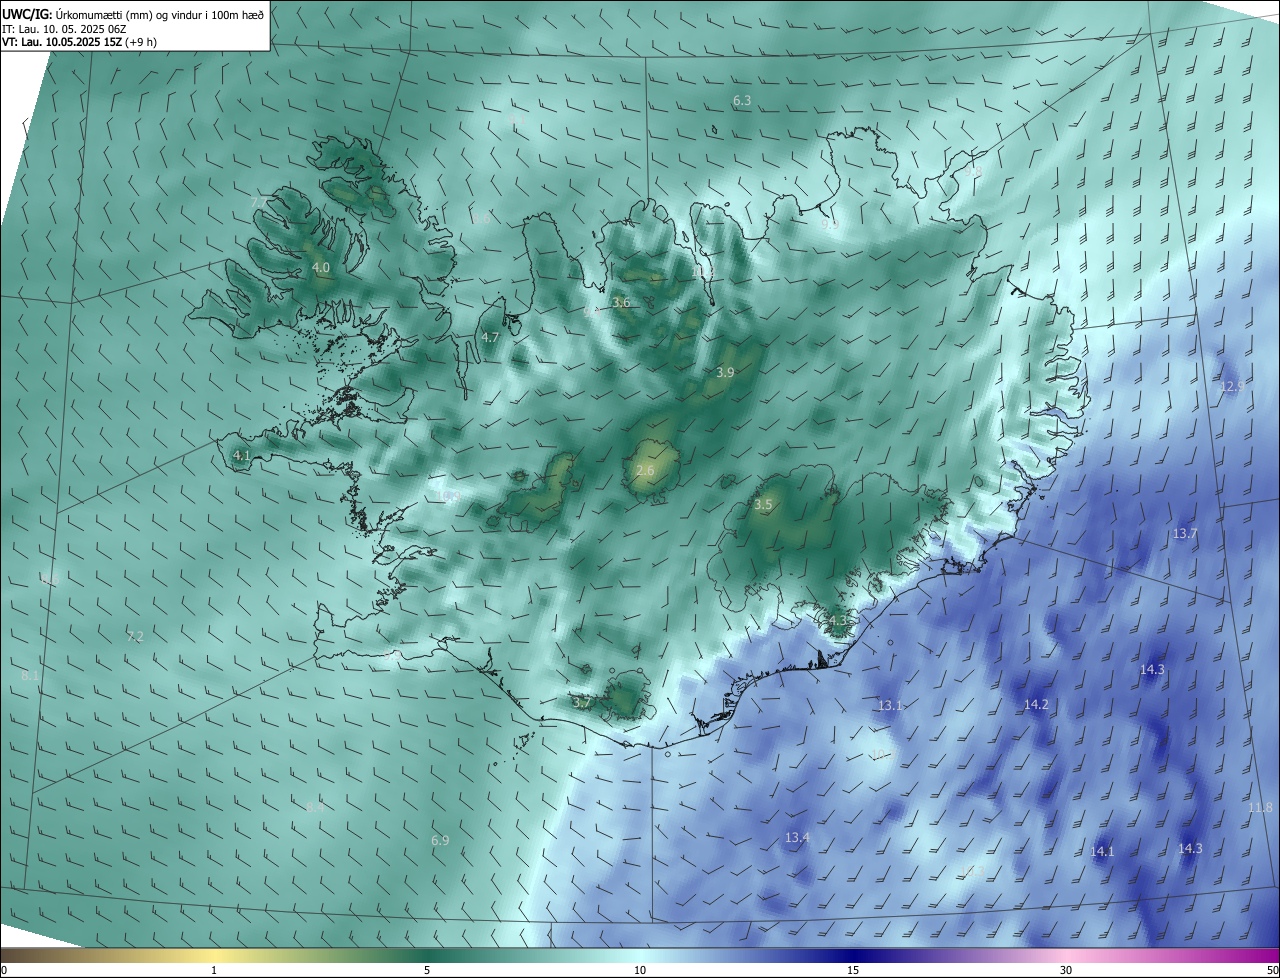
Task: Click the colorbar tick label 10
Action: pyautogui.click(x=640, y=970)
